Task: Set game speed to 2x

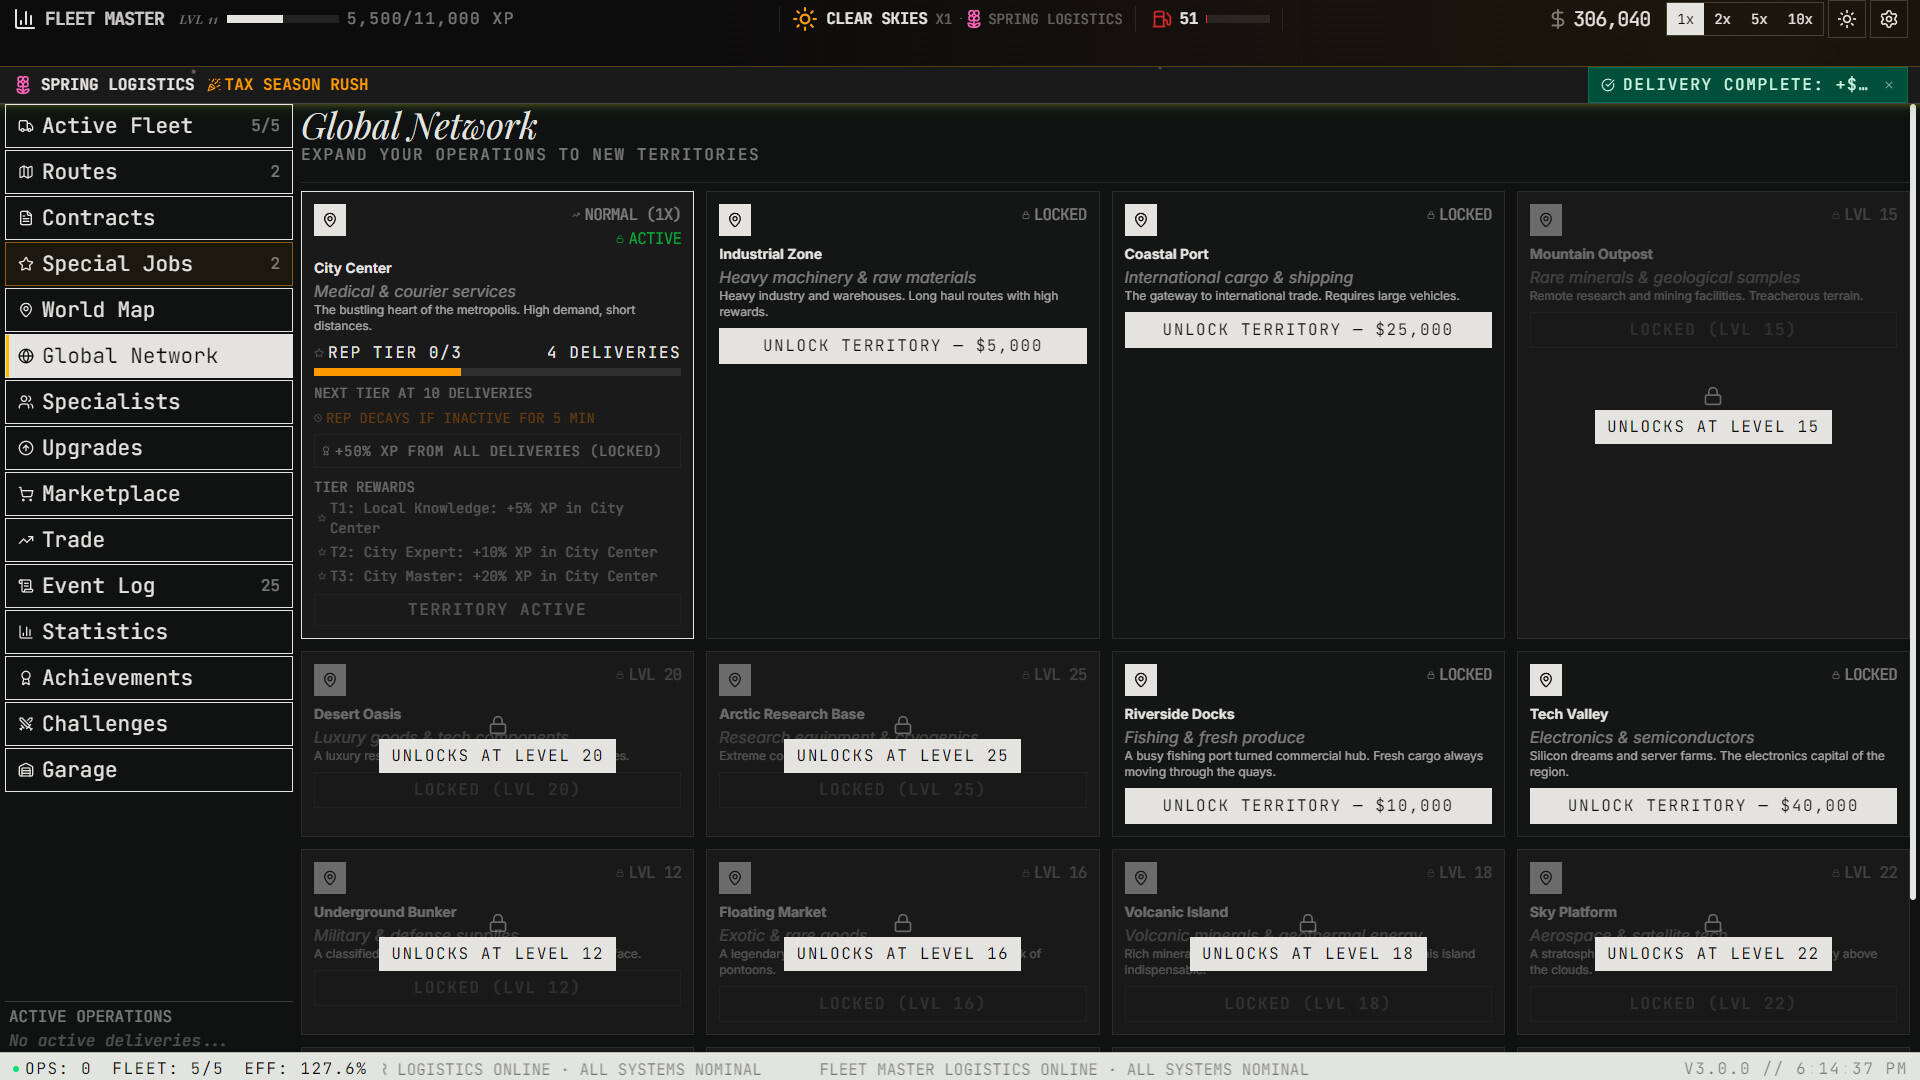Action: [1722, 19]
